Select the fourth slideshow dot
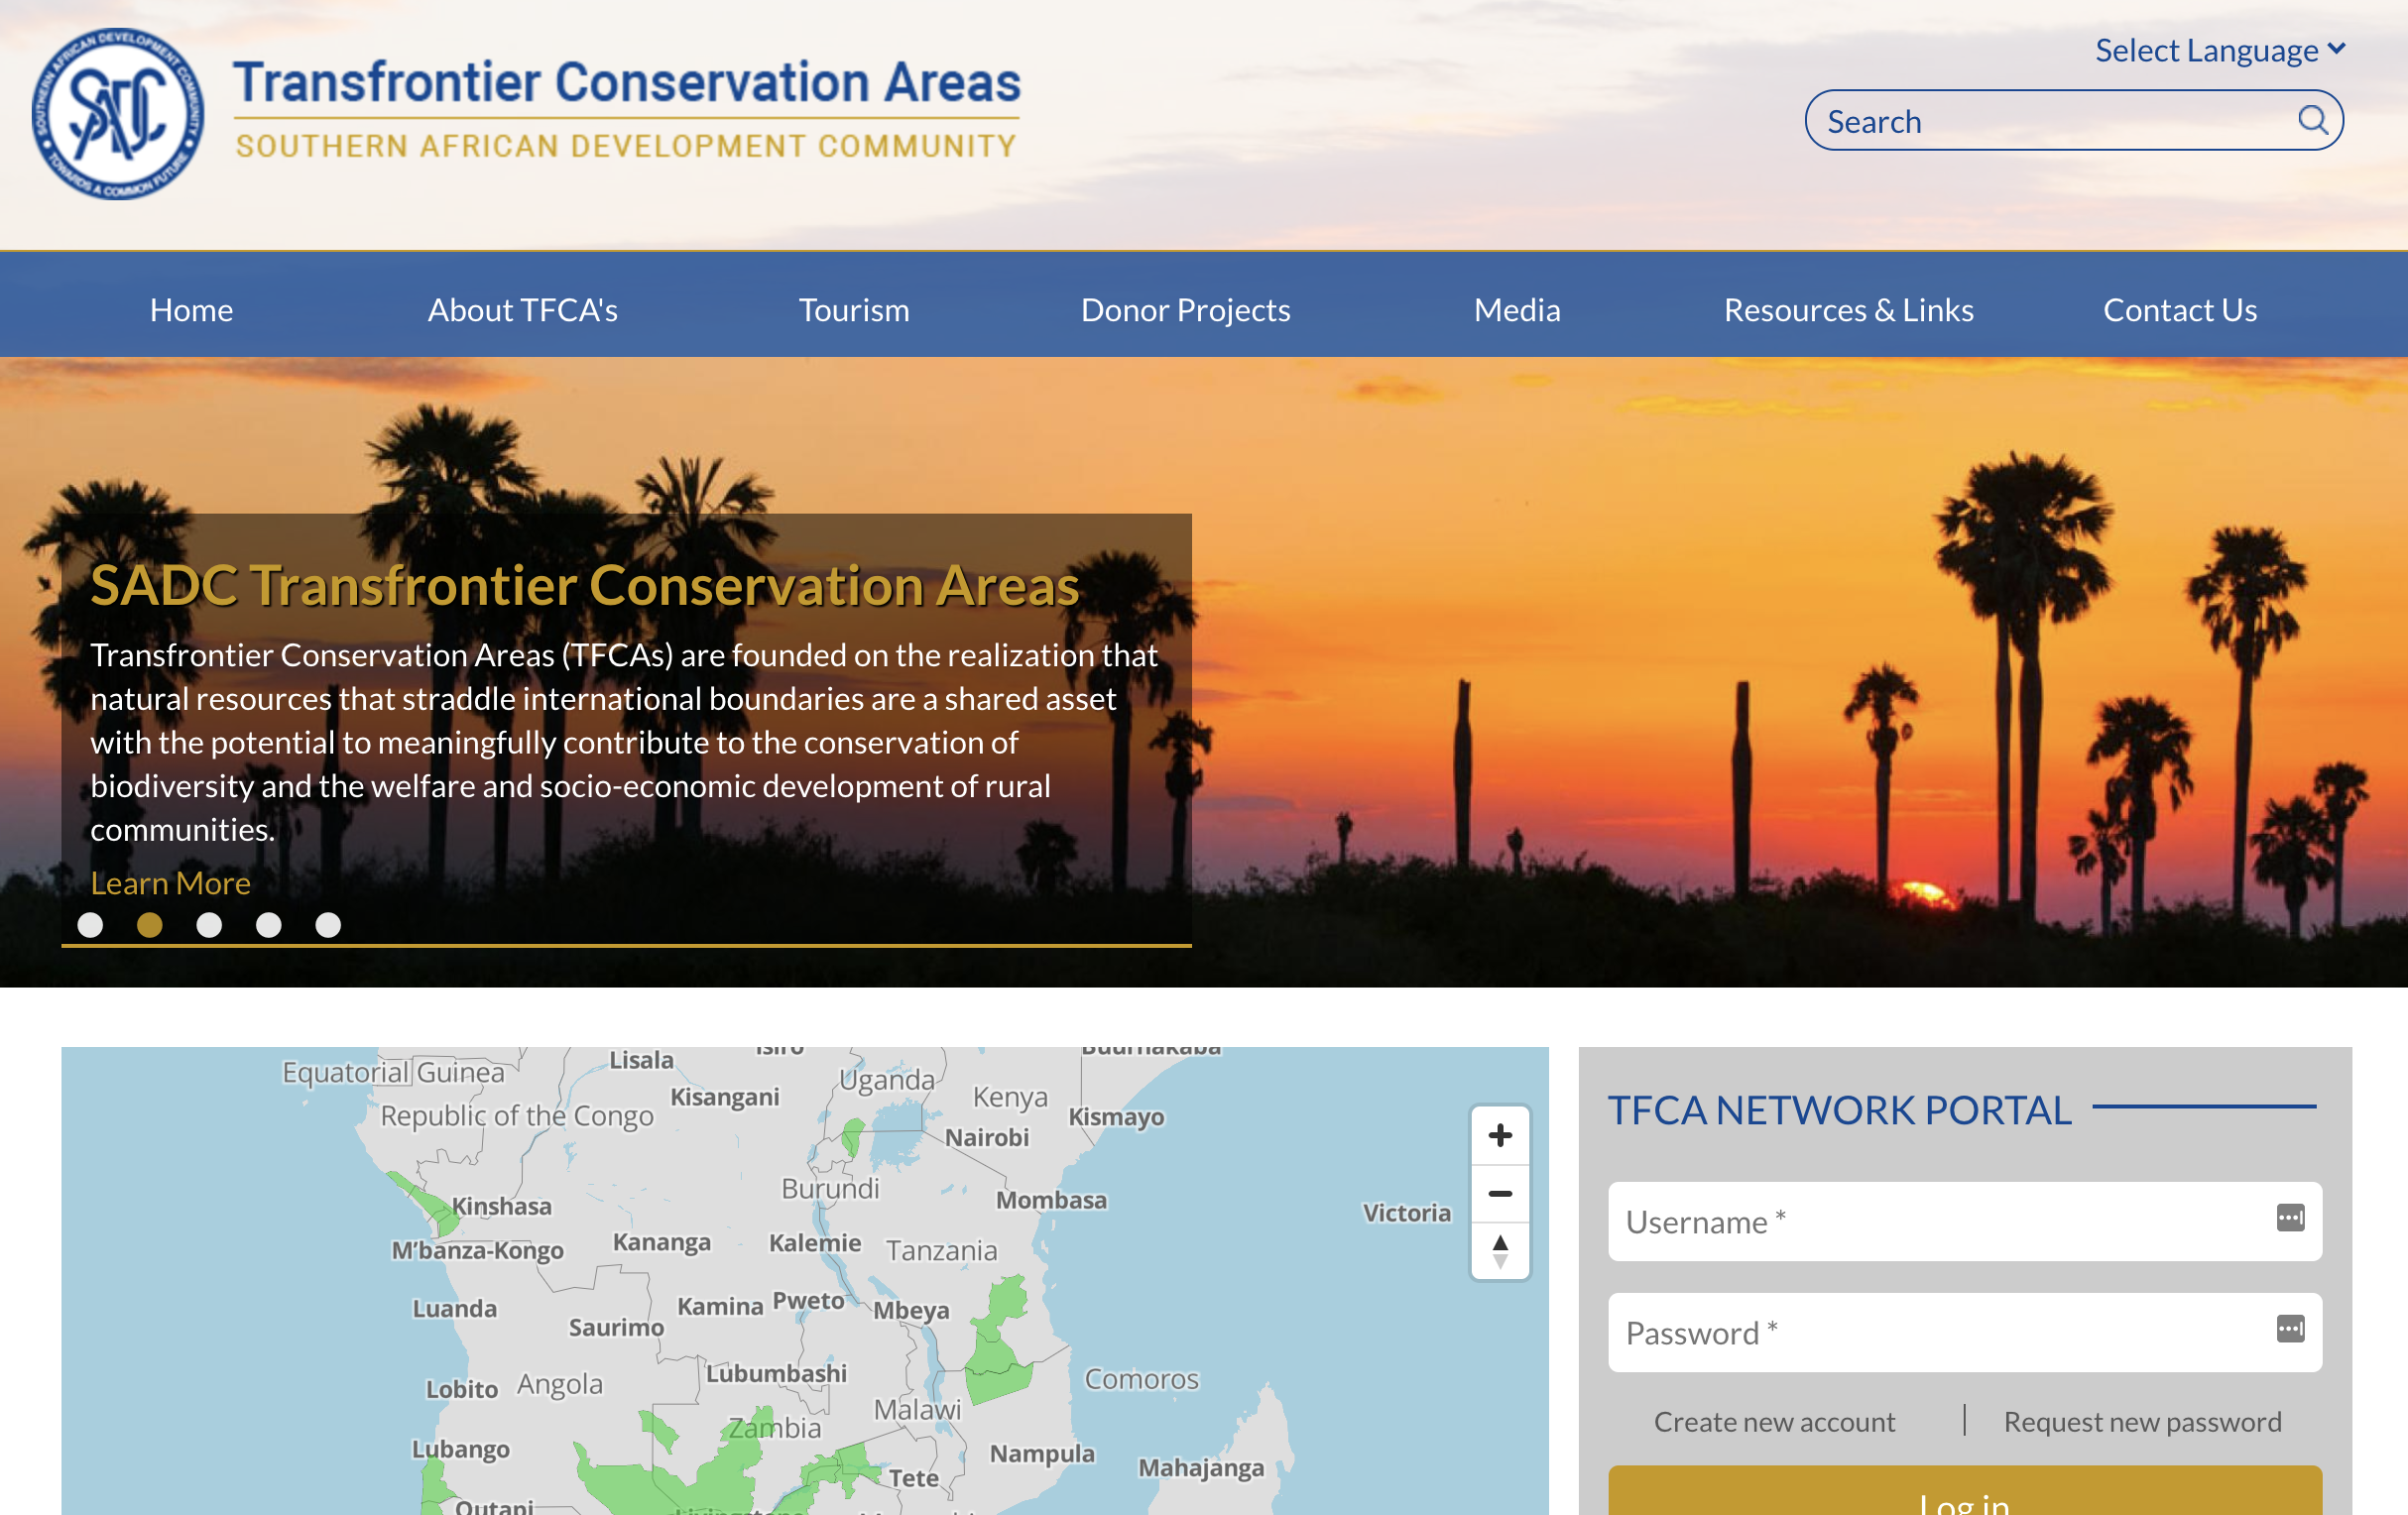The image size is (2408, 1515). pyautogui.click(x=268, y=925)
